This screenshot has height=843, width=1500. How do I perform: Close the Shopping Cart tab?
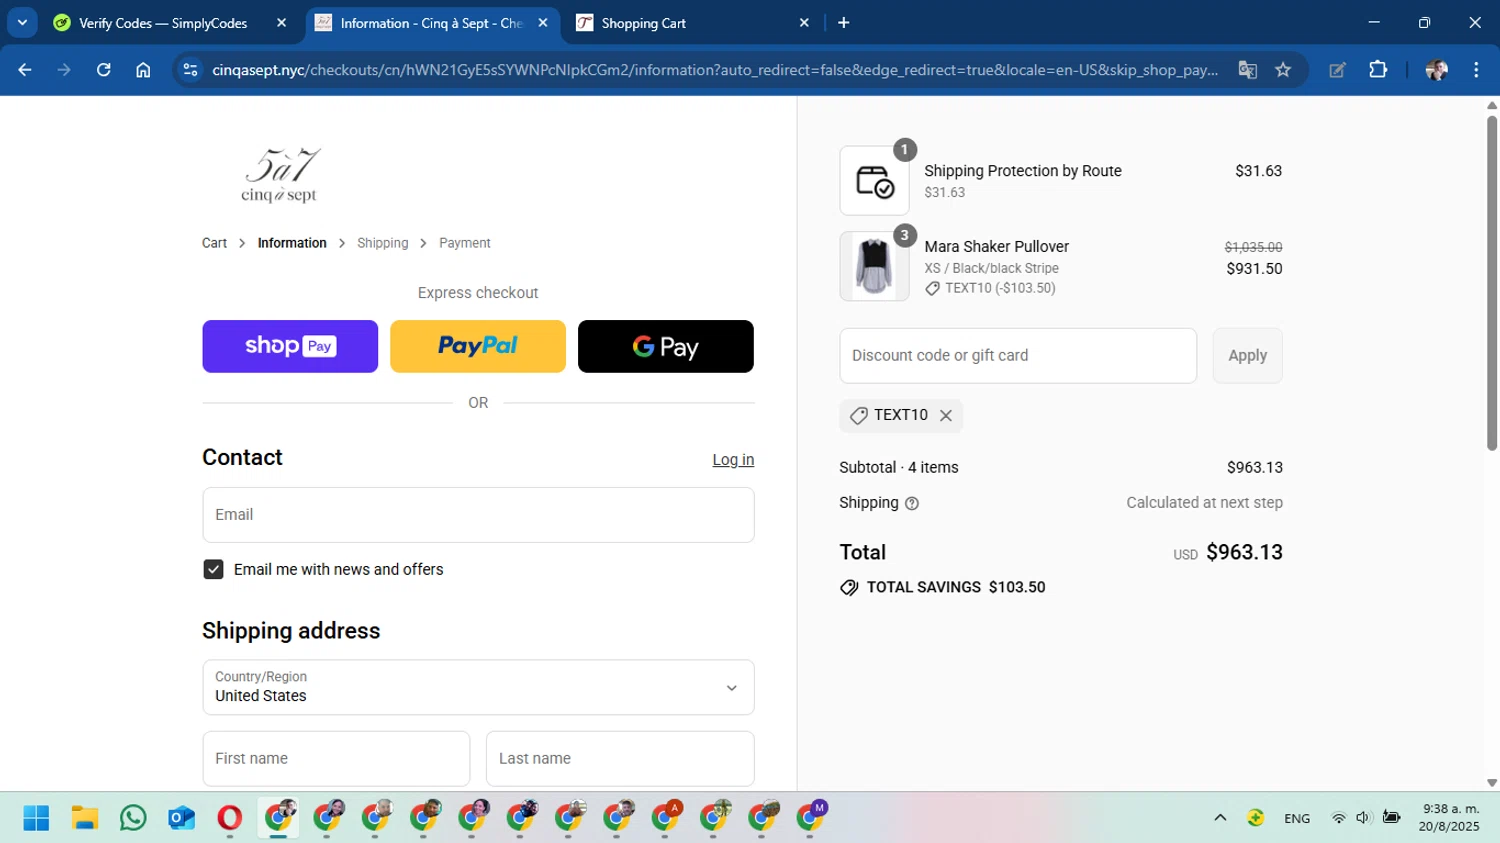pyautogui.click(x=804, y=22)
